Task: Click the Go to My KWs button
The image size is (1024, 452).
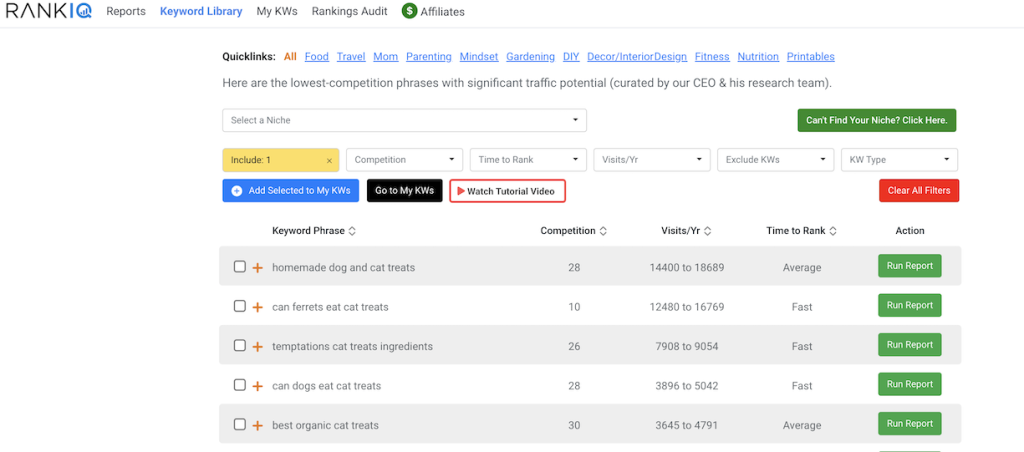Action: [405, 191]
